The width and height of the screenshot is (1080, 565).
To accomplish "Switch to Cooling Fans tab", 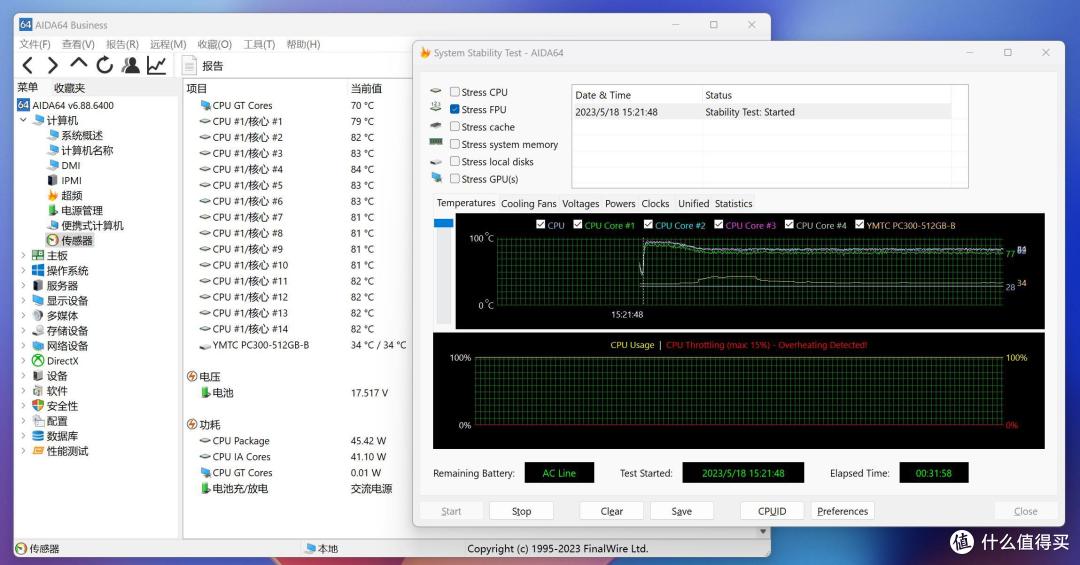I will click(x=528, y=204).
